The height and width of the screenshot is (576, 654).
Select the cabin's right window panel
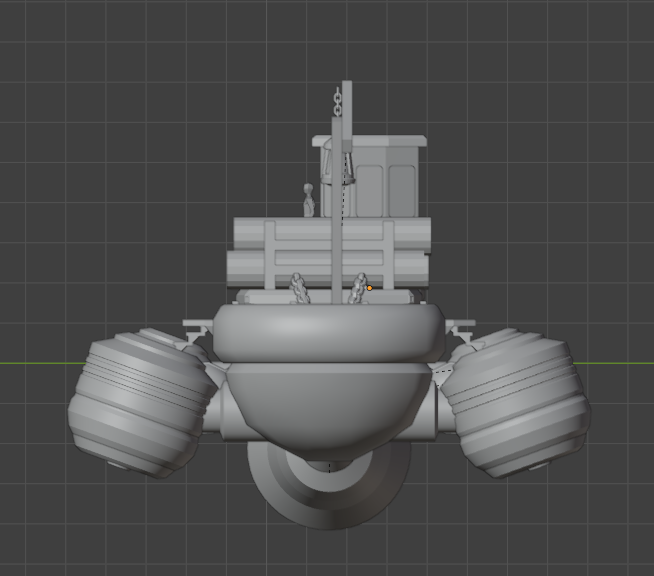(x=402, y=191)
